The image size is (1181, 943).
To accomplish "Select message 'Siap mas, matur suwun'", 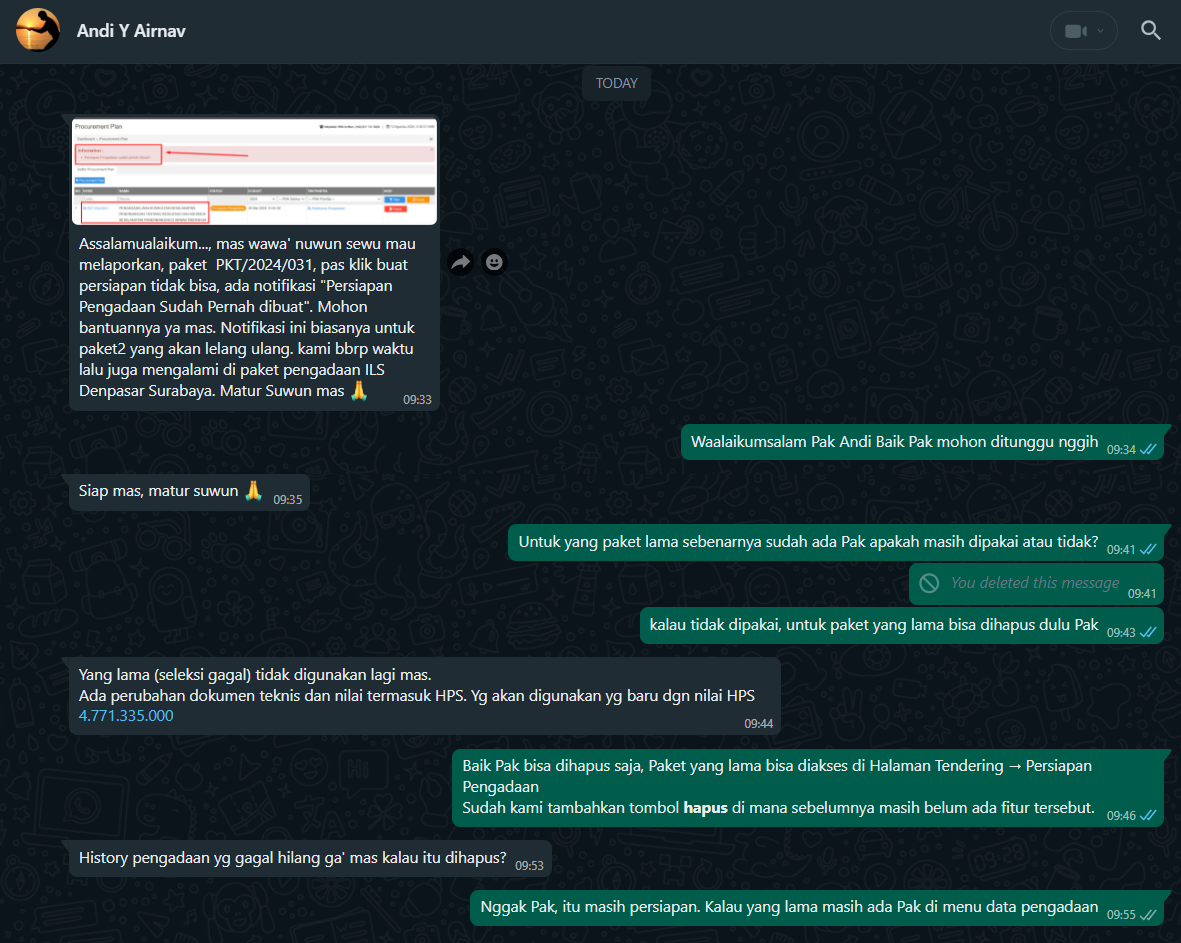I will click(189, 492).
